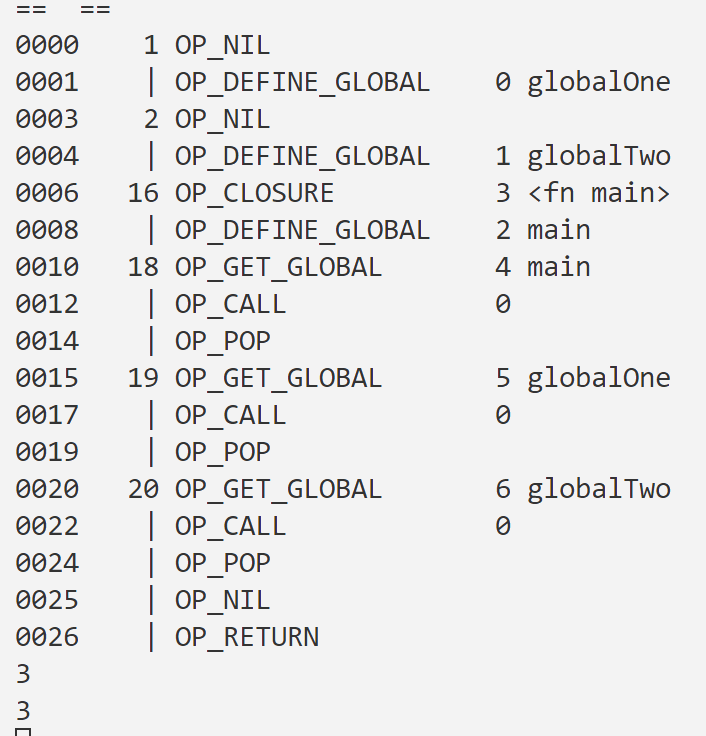Click line number 20 beside offset 0020
This screenshot has width=706, height=736.
coord(143,489)
